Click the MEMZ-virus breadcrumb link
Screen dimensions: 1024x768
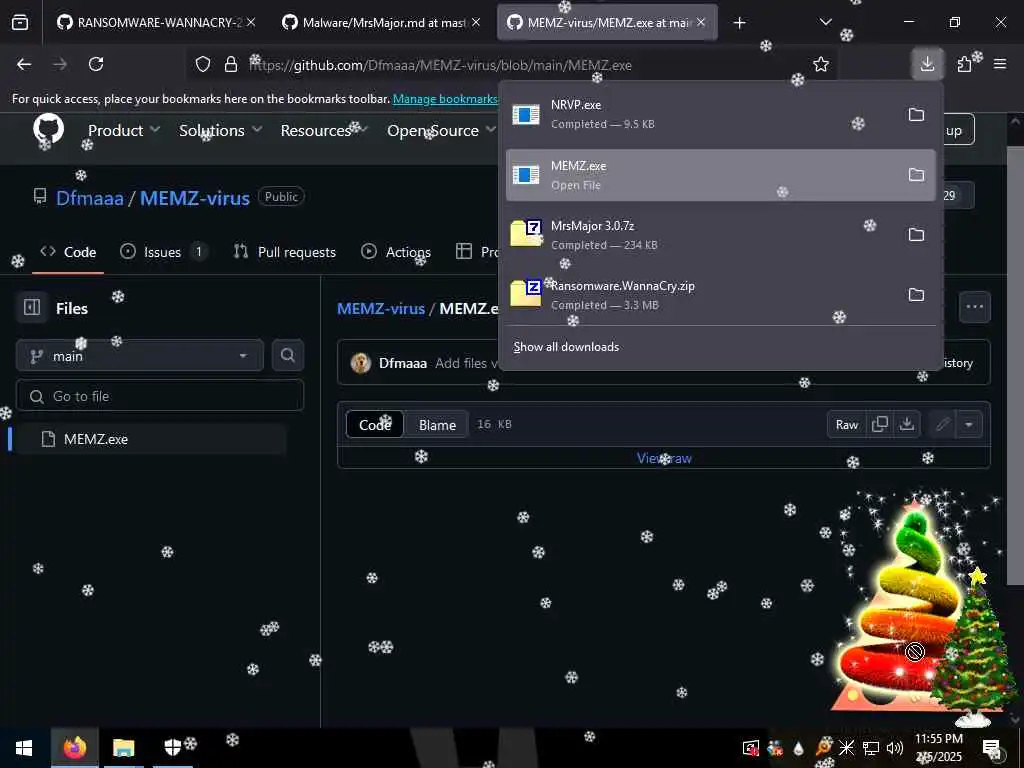coord(381,309)
